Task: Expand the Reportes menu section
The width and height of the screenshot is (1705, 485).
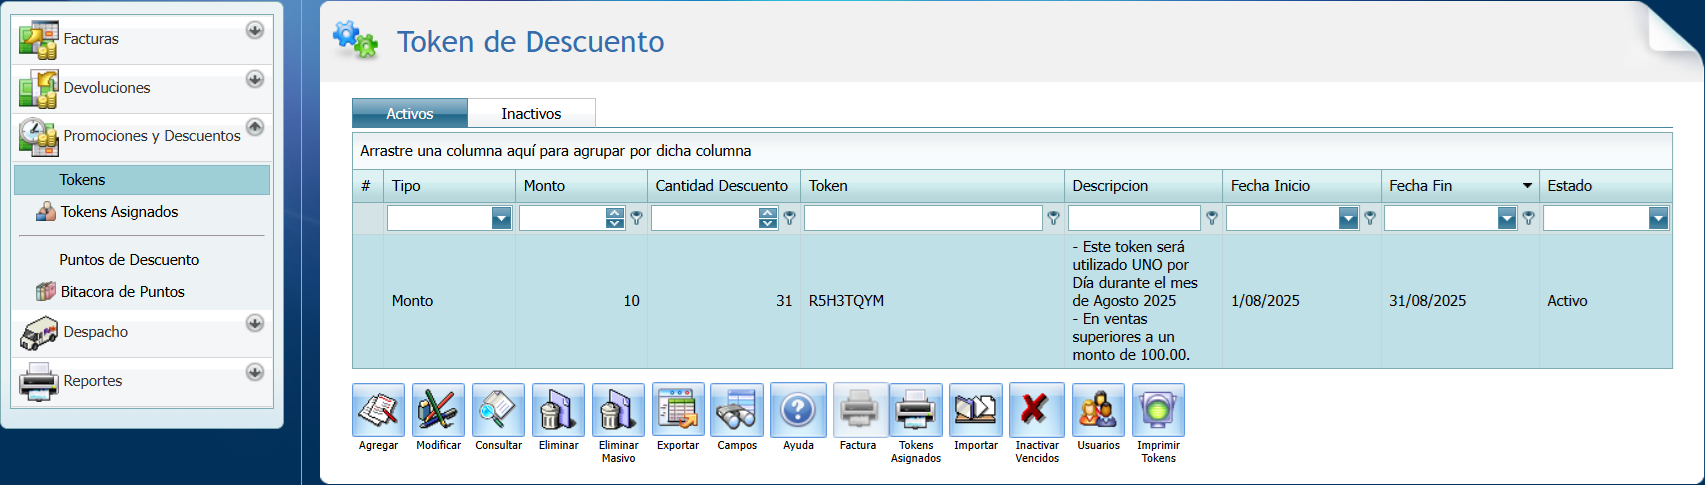Action: pyautogui.click(x=255, y=372)
